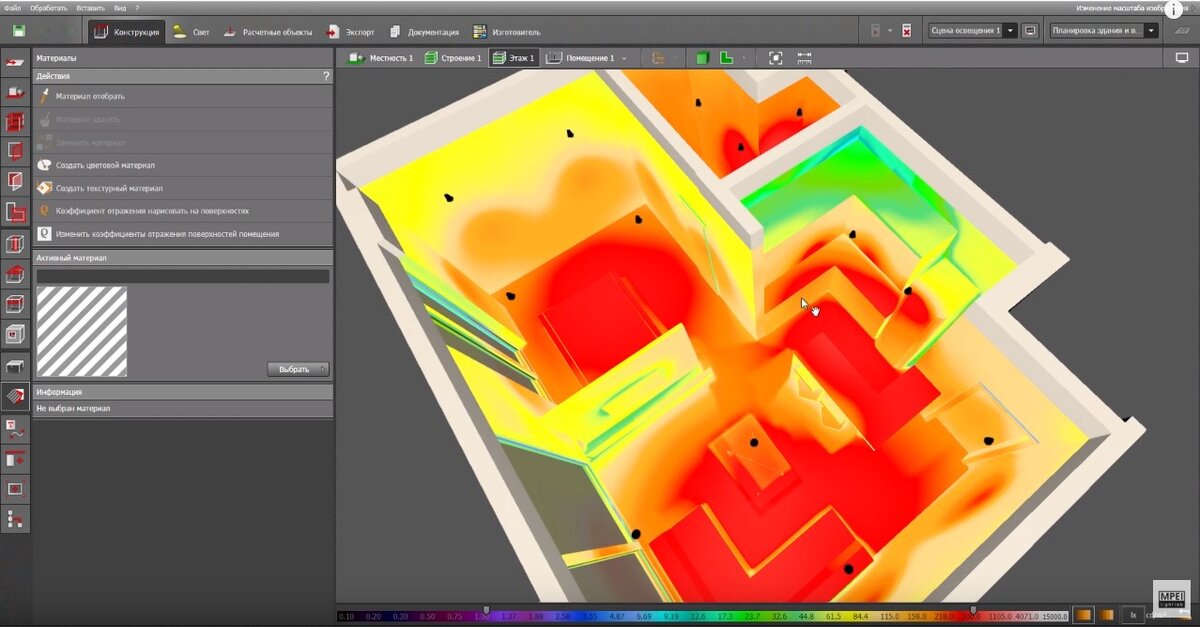The height and width of the screenshot is (627, 1200).
Task: Click the Выбрать button
Action: pos(298,369)
